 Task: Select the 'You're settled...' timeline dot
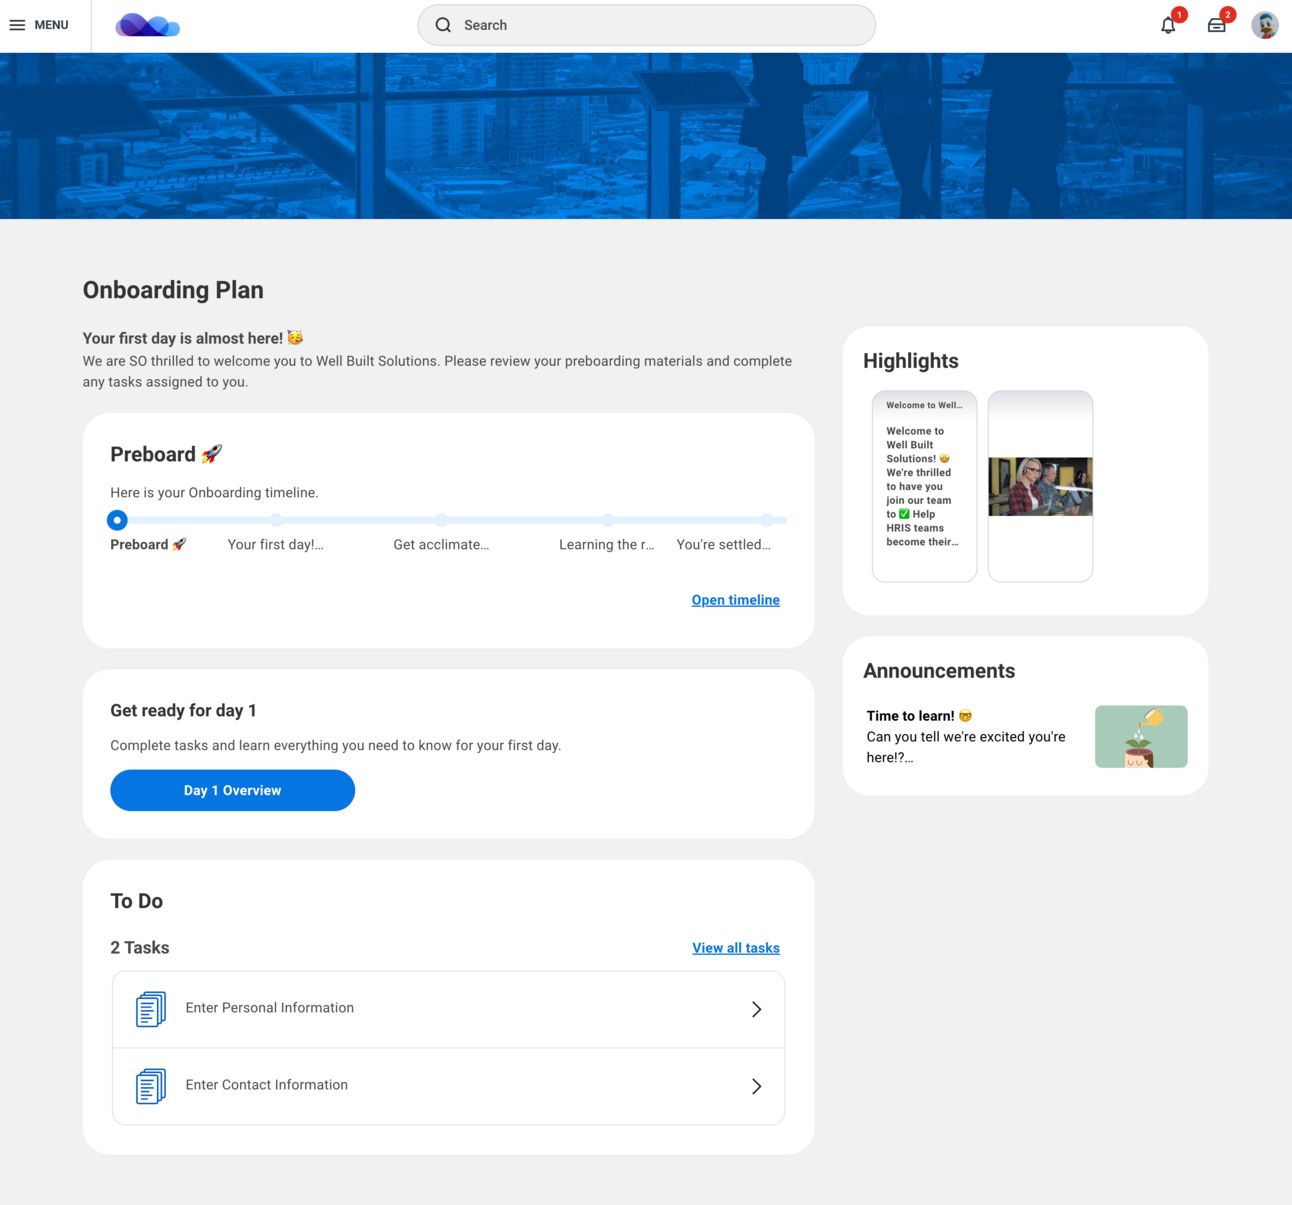(767, 520)
